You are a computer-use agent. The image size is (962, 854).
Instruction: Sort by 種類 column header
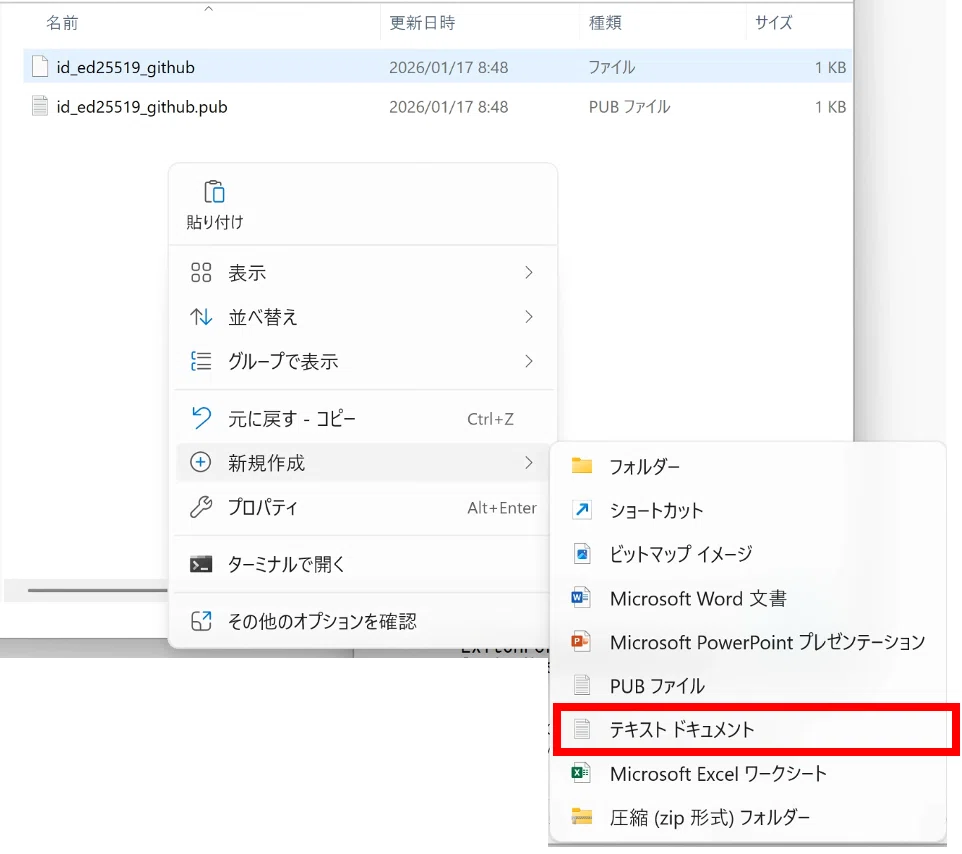(x=605, y=23)
